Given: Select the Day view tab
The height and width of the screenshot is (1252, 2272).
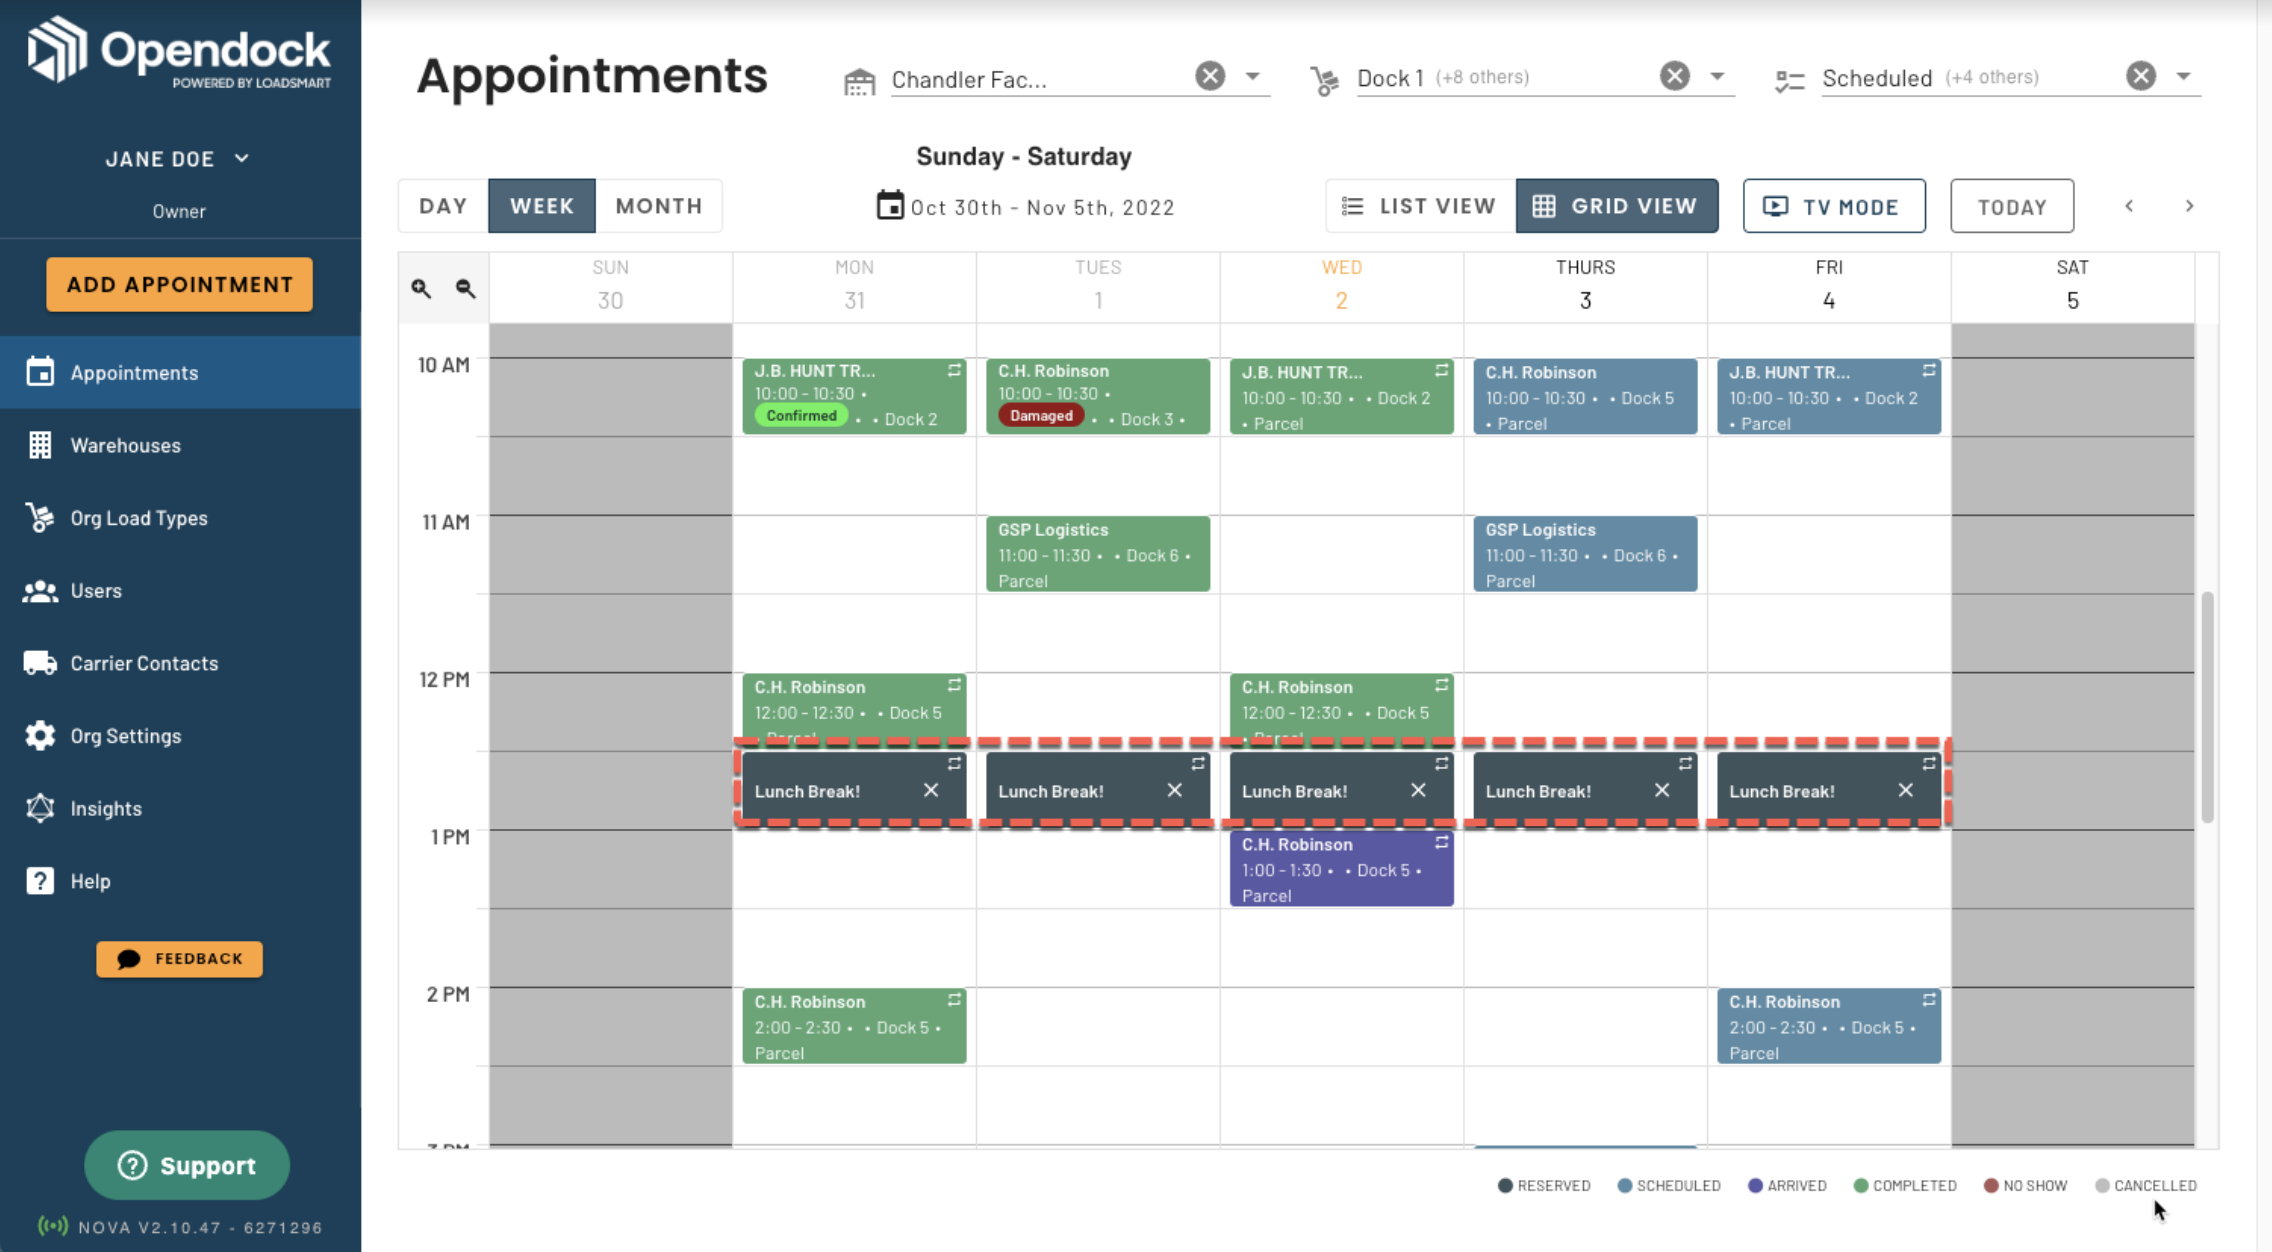Looking at the screenshot, I should pos(443,206).
